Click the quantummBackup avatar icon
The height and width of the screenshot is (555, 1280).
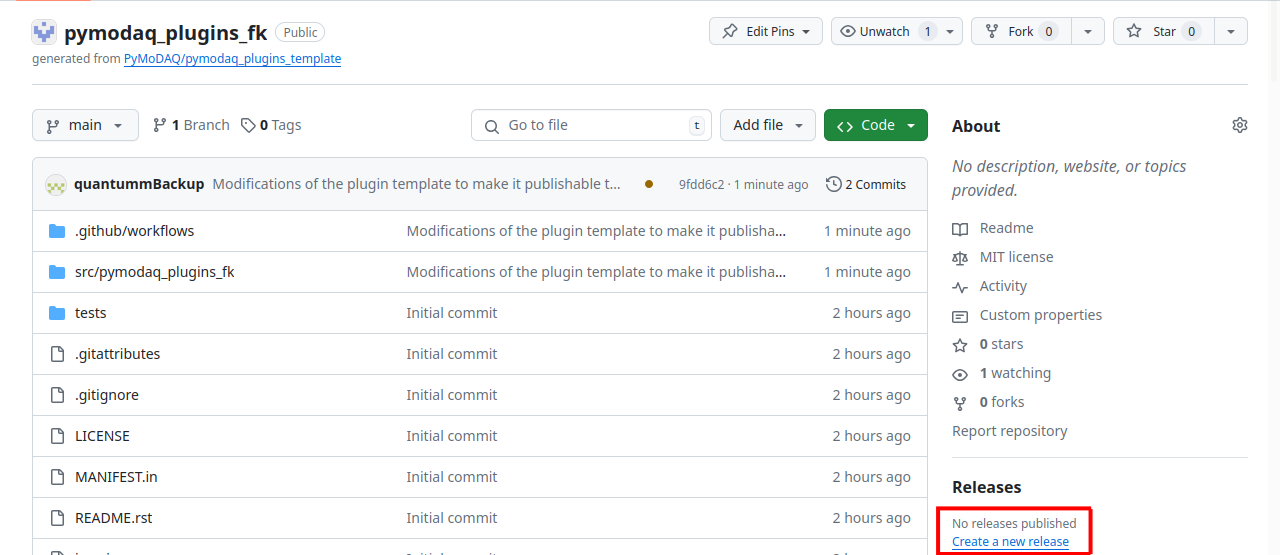(56, 184)
